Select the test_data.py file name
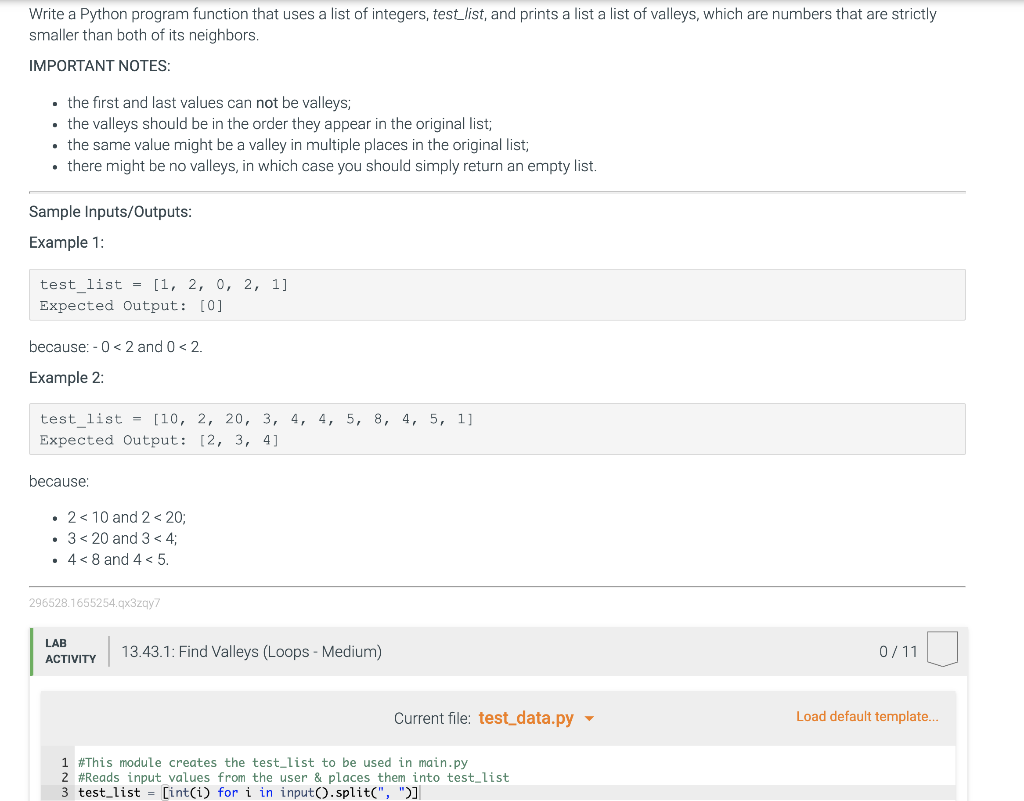 tap(526, 718)
